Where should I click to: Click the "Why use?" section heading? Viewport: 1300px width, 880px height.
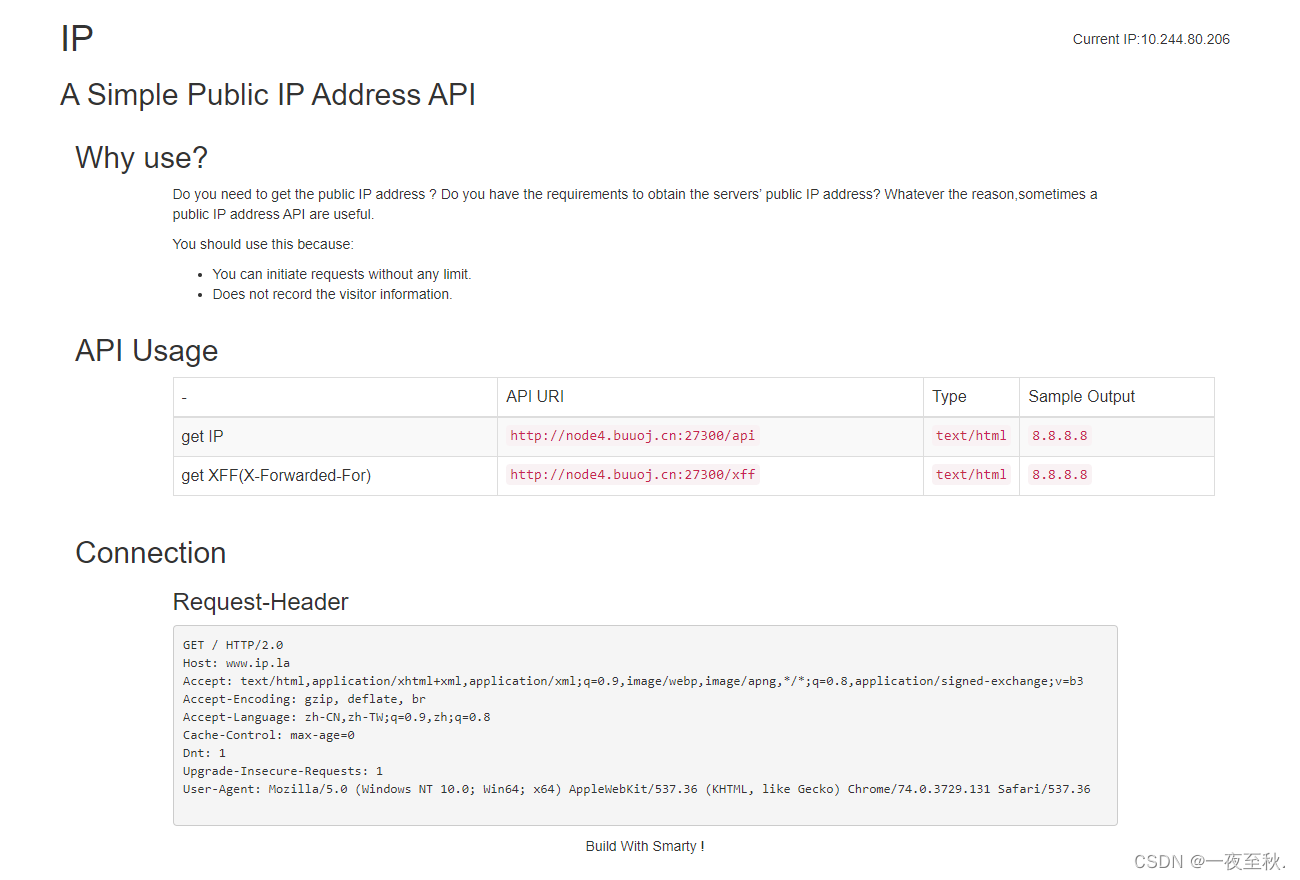(141, 158)
